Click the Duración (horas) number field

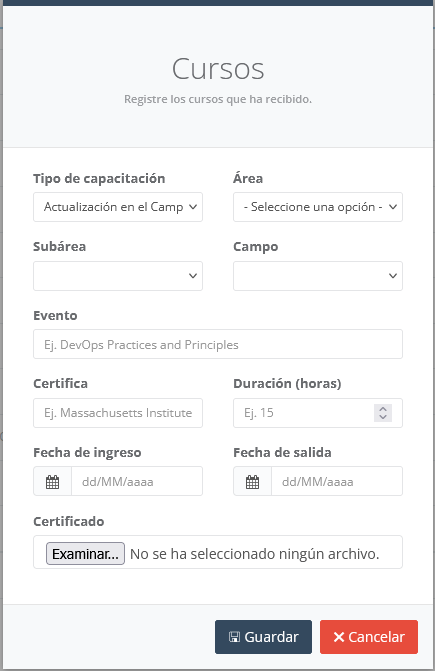tap(318, 413)
